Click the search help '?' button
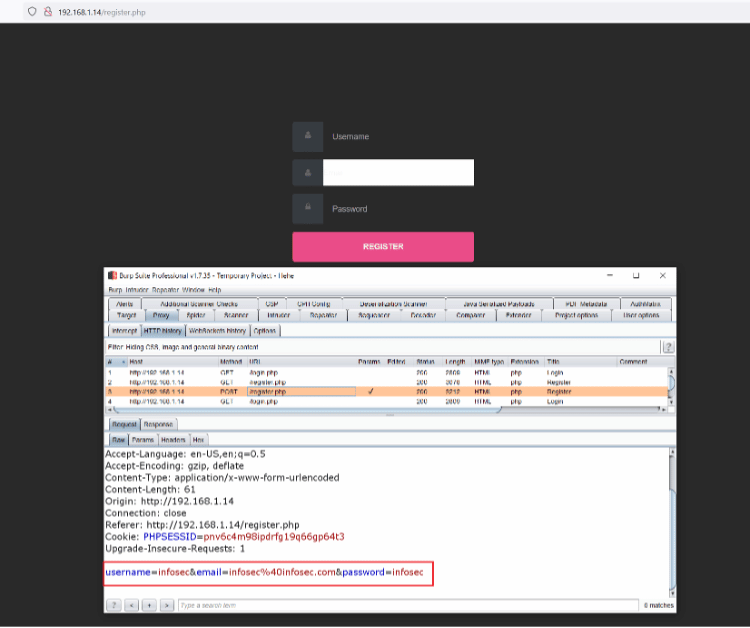The image size is (750, 628). [x=115, y=605]
